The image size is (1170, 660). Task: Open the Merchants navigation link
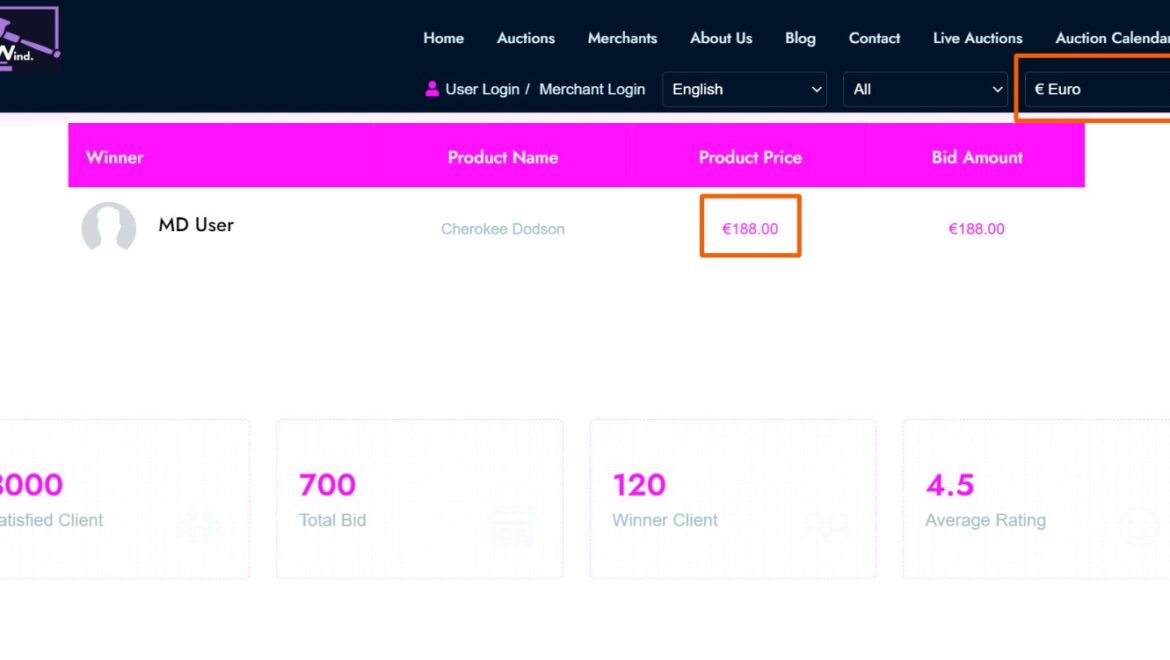(x=622, y=38)
